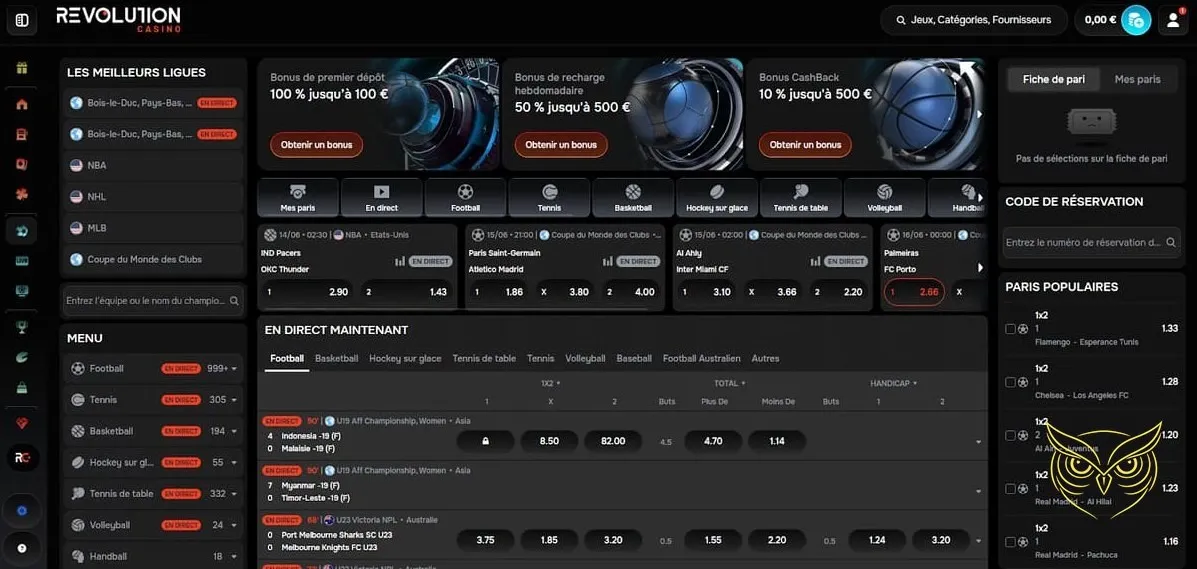Switch to Tennis de table live tab
The width and height of the screenshot is (1197, 569).
point(484,358)
